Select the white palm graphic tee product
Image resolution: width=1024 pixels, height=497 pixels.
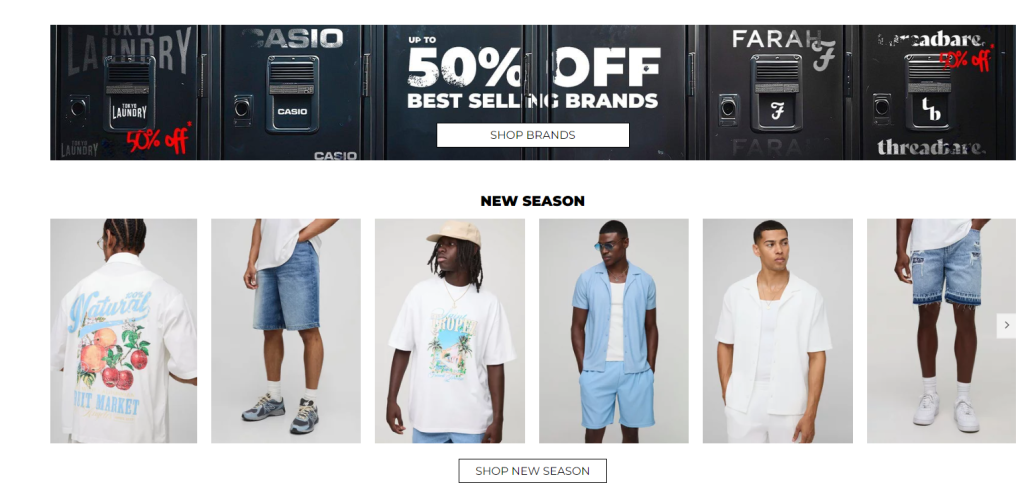pyautogui.click(x=449, y=331)
